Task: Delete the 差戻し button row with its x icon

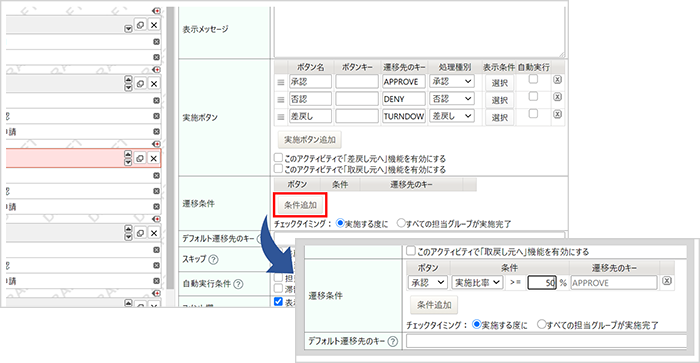Action: coord(557,115)
